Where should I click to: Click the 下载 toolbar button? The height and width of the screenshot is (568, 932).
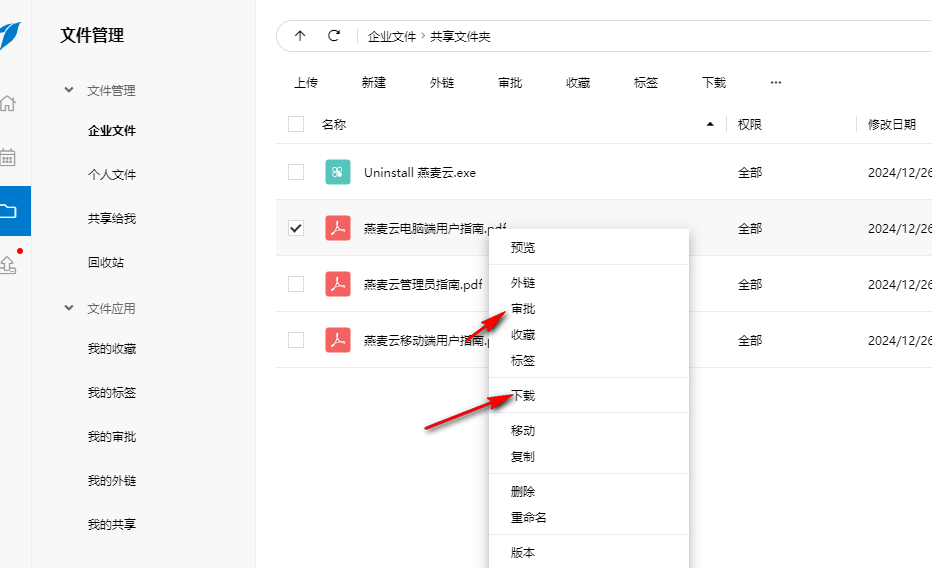[x=714, y=83]
